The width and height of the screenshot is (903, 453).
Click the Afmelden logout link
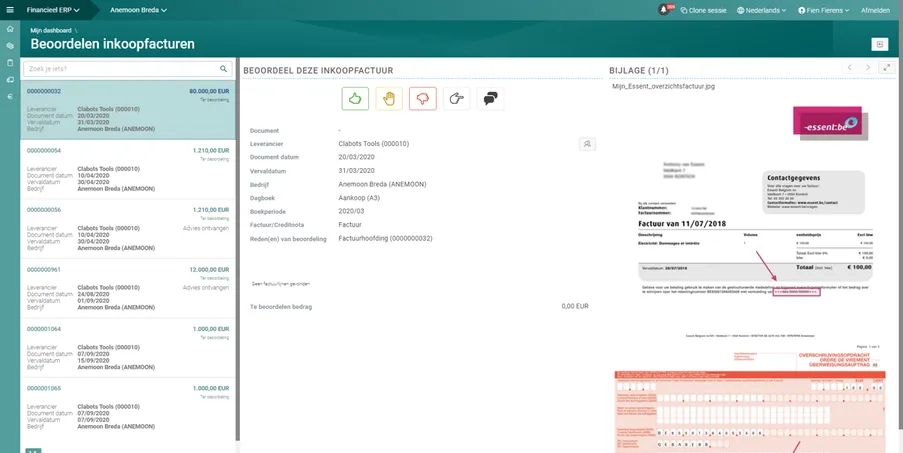(x=875, y=10)
